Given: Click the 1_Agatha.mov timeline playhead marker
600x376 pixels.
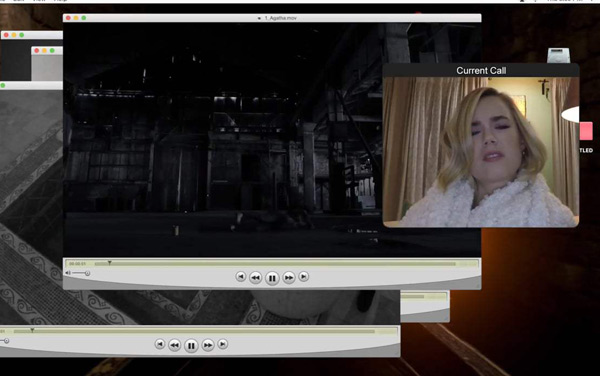Looking at the screenshot, I should coord(109,263).
